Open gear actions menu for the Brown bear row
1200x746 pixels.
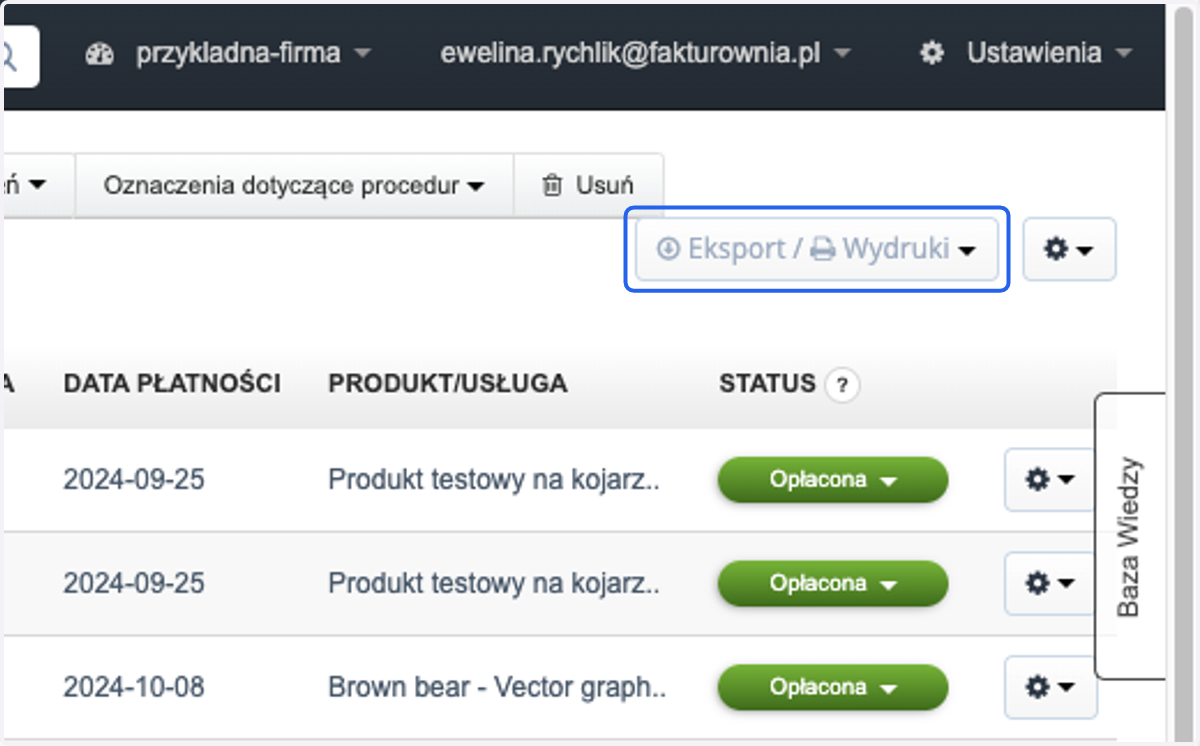tap(1050, 687)
